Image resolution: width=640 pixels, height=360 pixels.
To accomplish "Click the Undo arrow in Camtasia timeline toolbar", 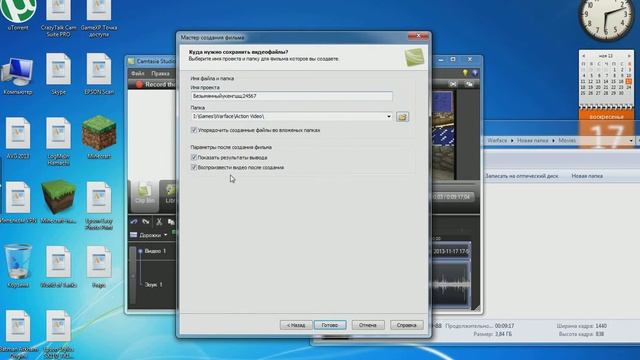I will 134,222.
